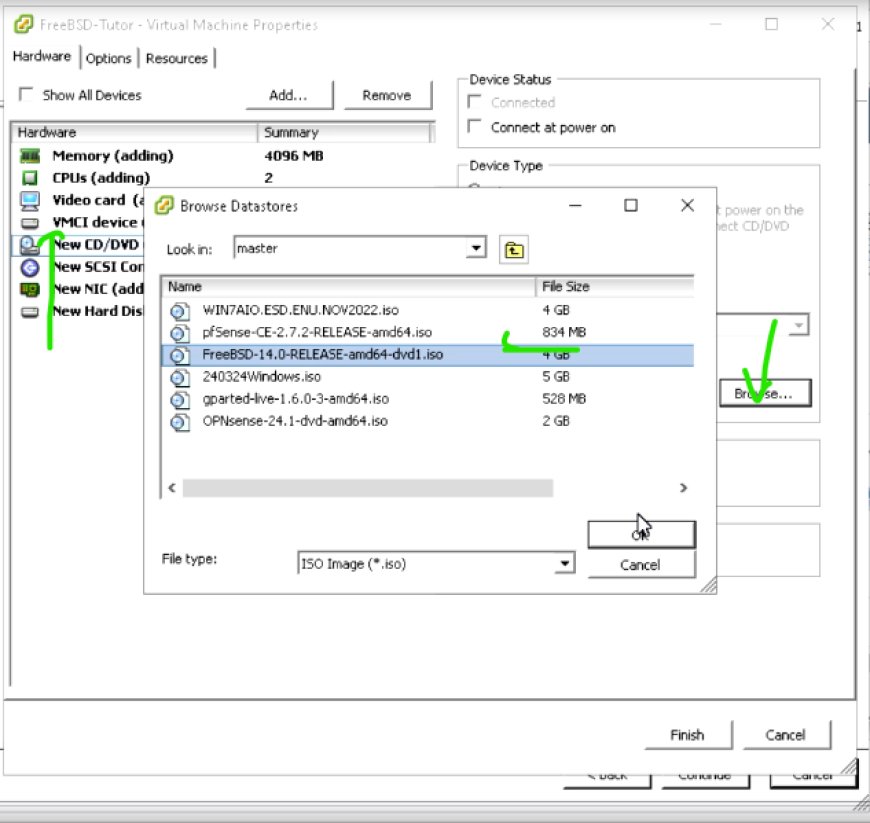Click the OPNsense ISO disc icon

point(179,422)
